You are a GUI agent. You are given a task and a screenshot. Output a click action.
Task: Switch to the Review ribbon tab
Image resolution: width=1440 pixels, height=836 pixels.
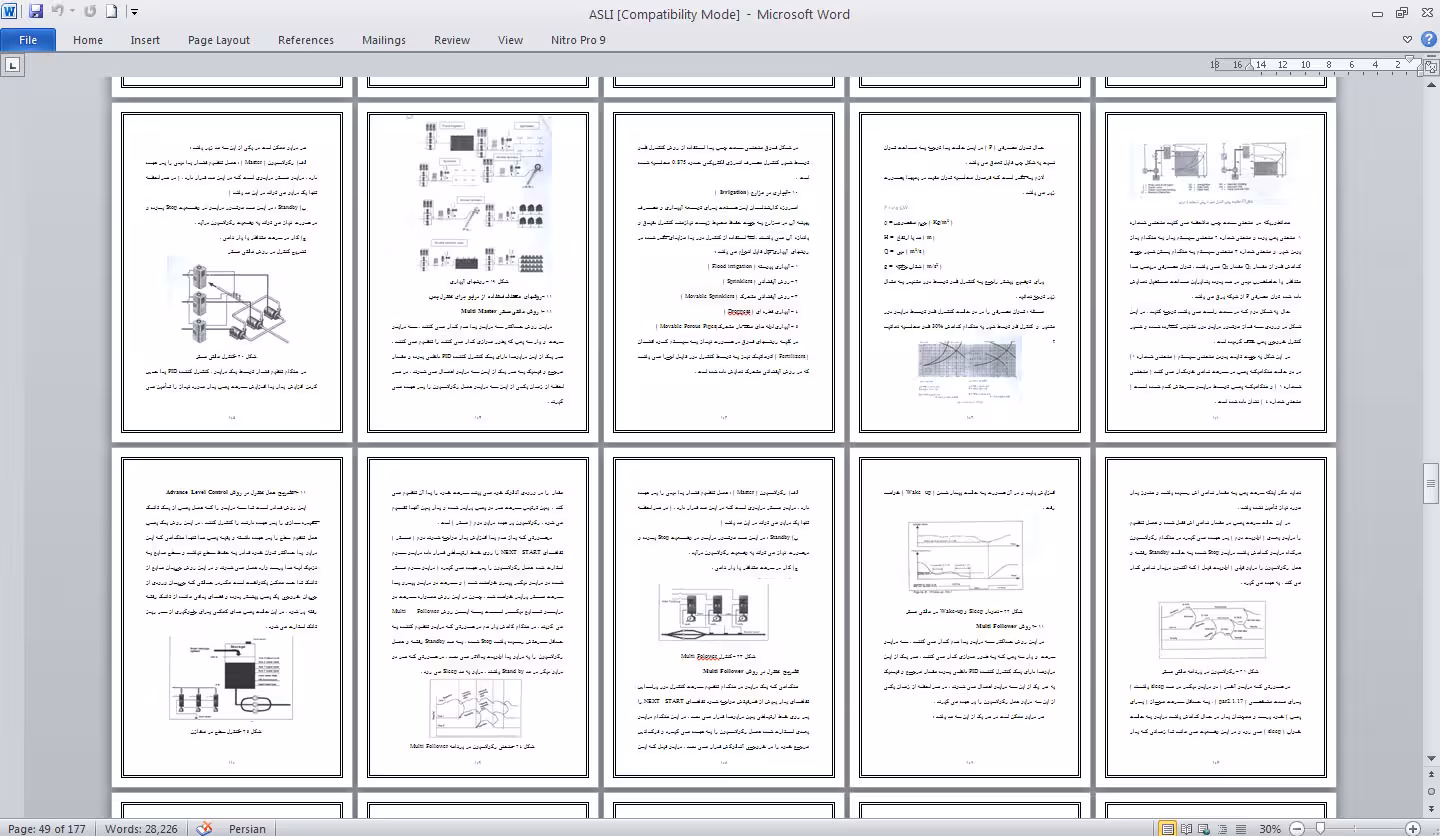452,40
